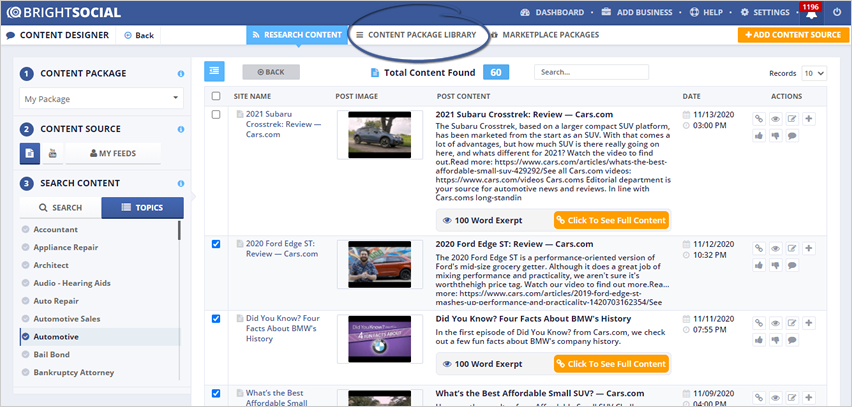Click thumbs down for Subaru Crosstrek post
The width and height of the screenshot is (852, 407).
click(776, 135)
